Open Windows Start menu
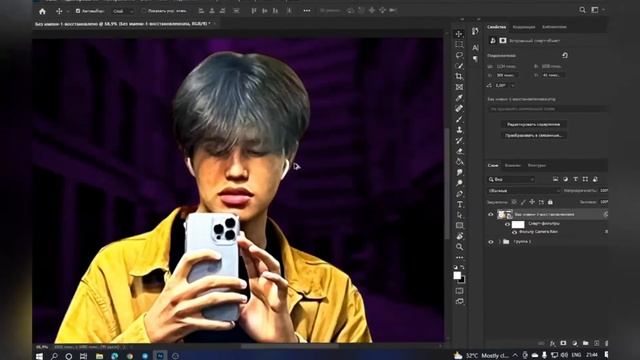The image size is (640, 360). pyautogui.click(x=40, y=356)
